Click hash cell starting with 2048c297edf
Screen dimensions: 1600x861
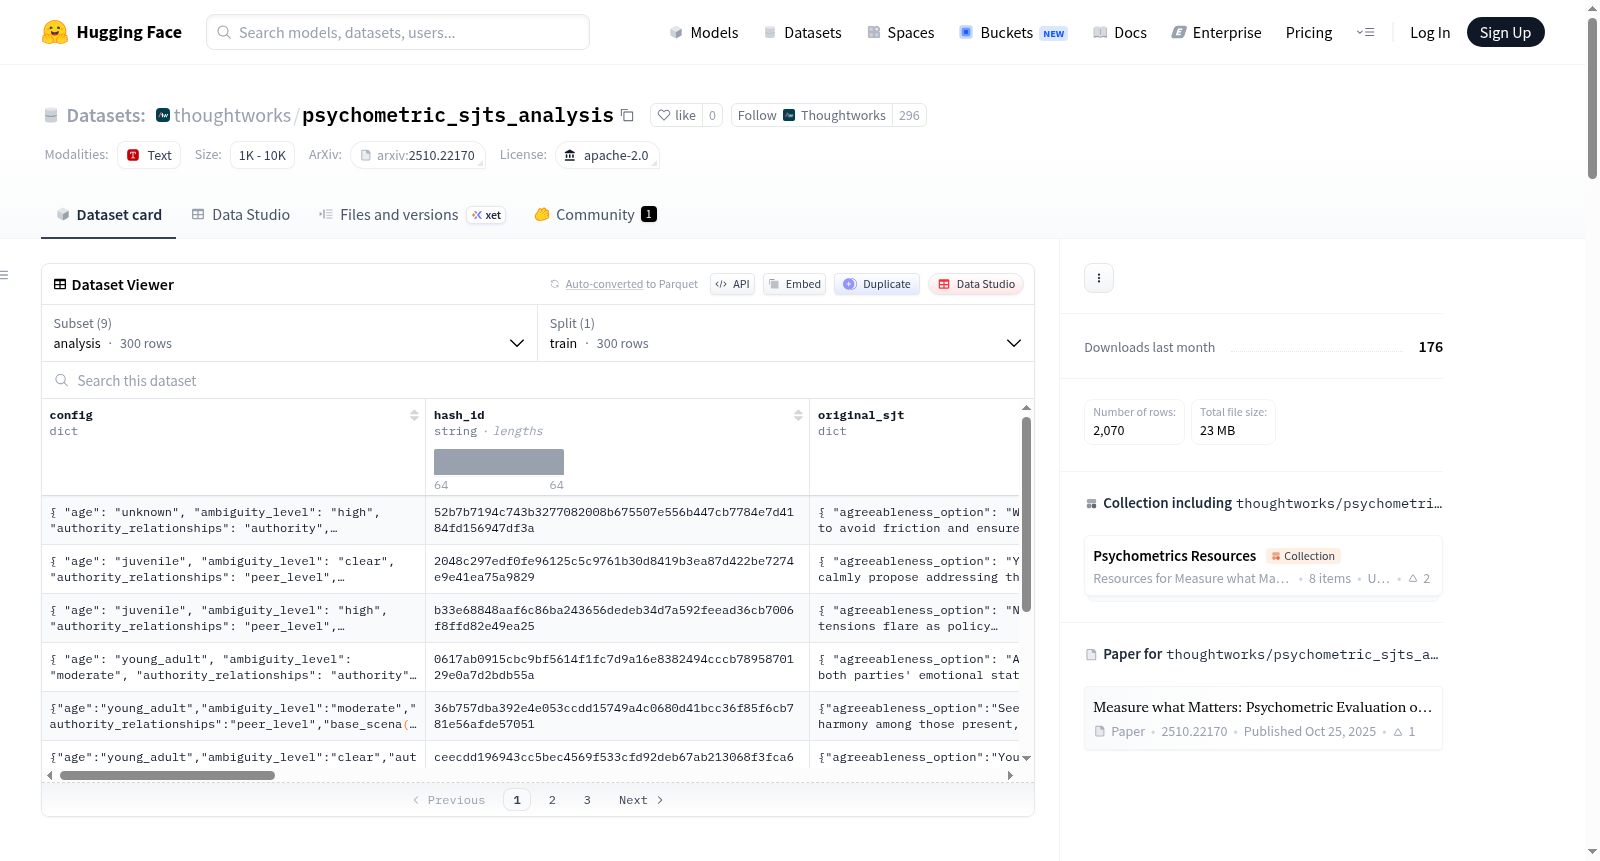click(x=617, y=569)
